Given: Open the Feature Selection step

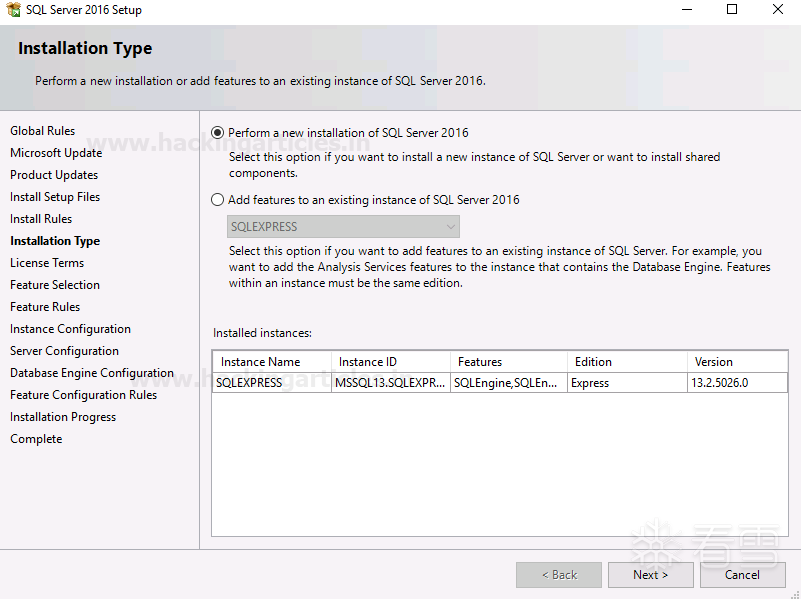Looking at the screenshot, I should point(55,285).
